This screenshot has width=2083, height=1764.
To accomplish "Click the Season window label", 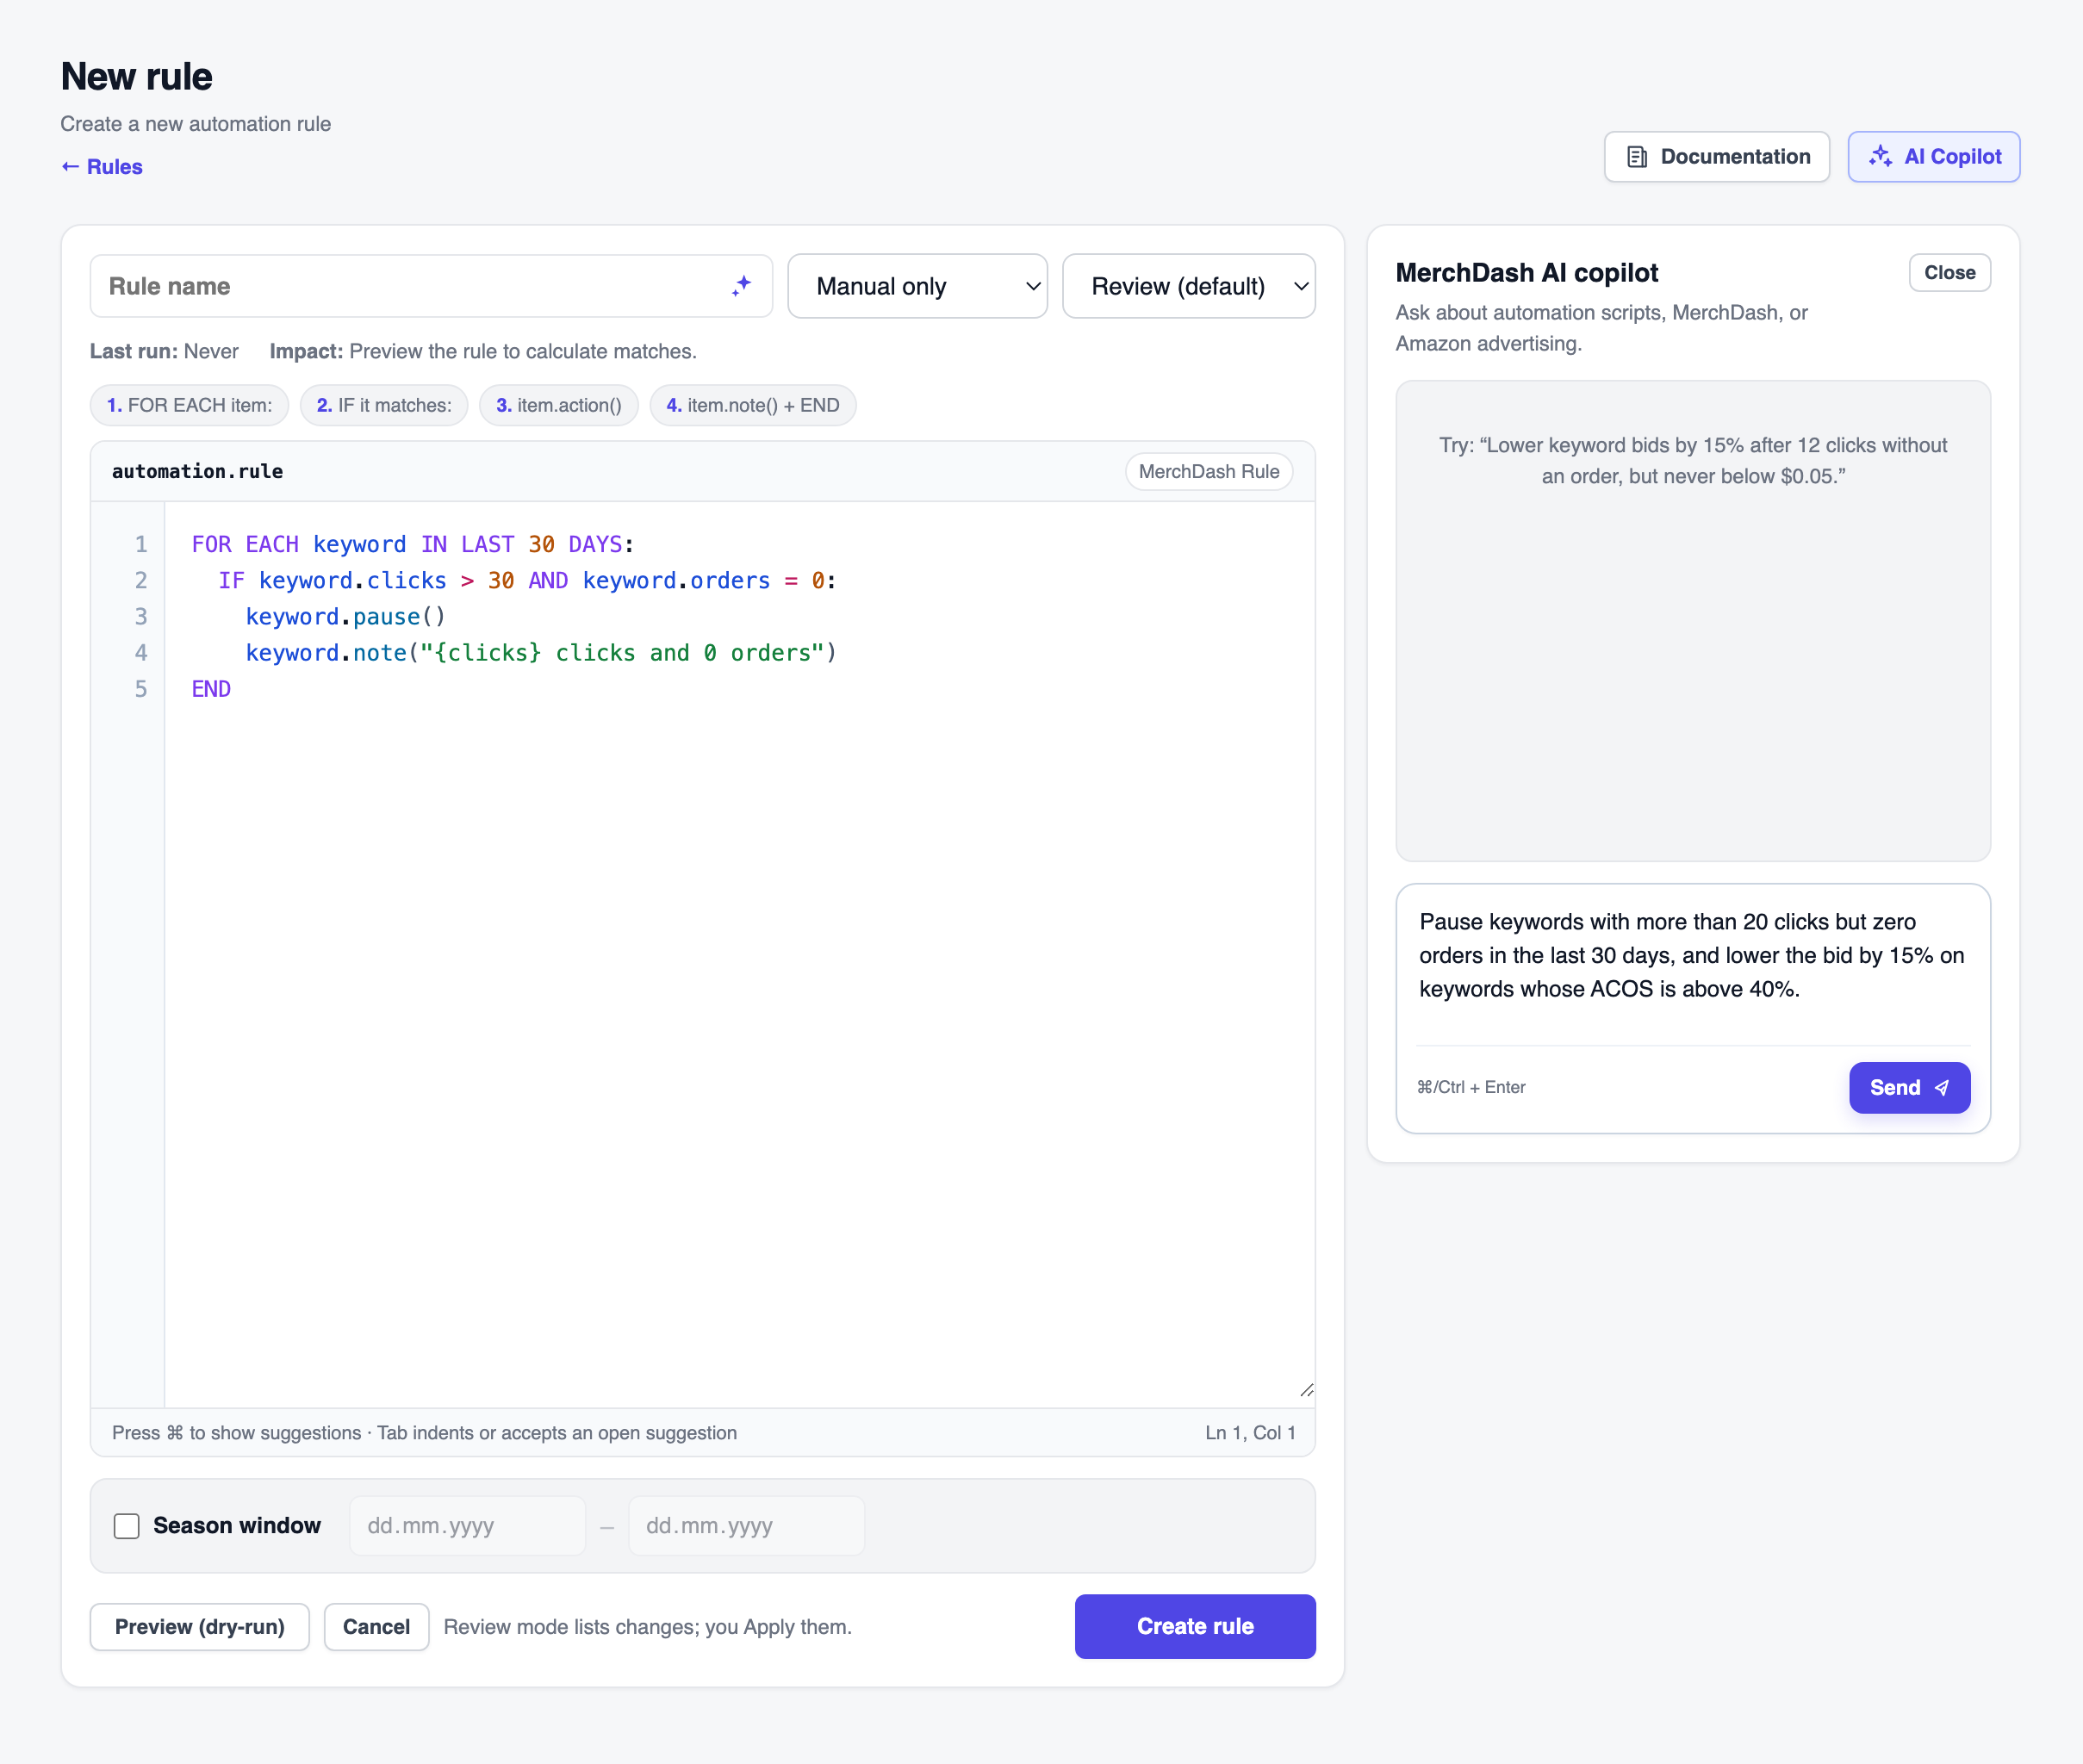I will [237, 1526].
